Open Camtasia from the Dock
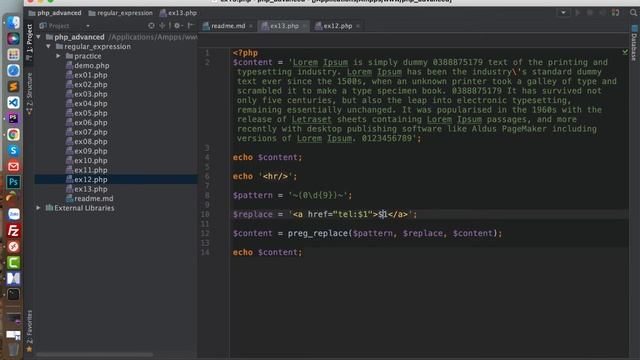640x360 pixels. pyautogui.click(x=13, y=262)
